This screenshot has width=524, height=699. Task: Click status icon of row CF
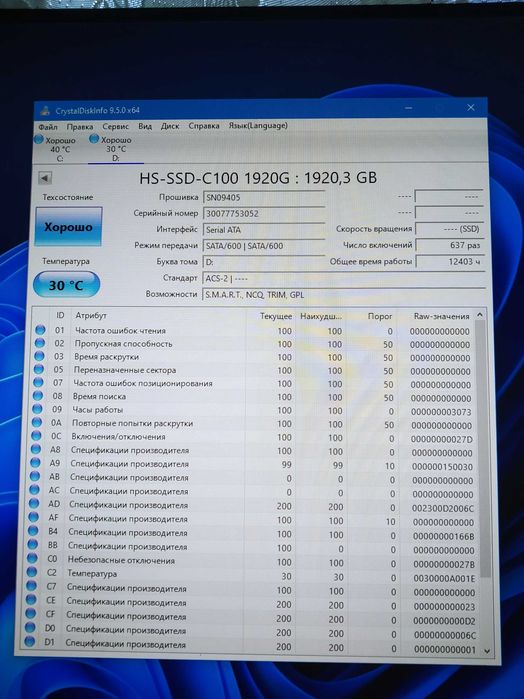pyautogui.click(x=30, y=613)
